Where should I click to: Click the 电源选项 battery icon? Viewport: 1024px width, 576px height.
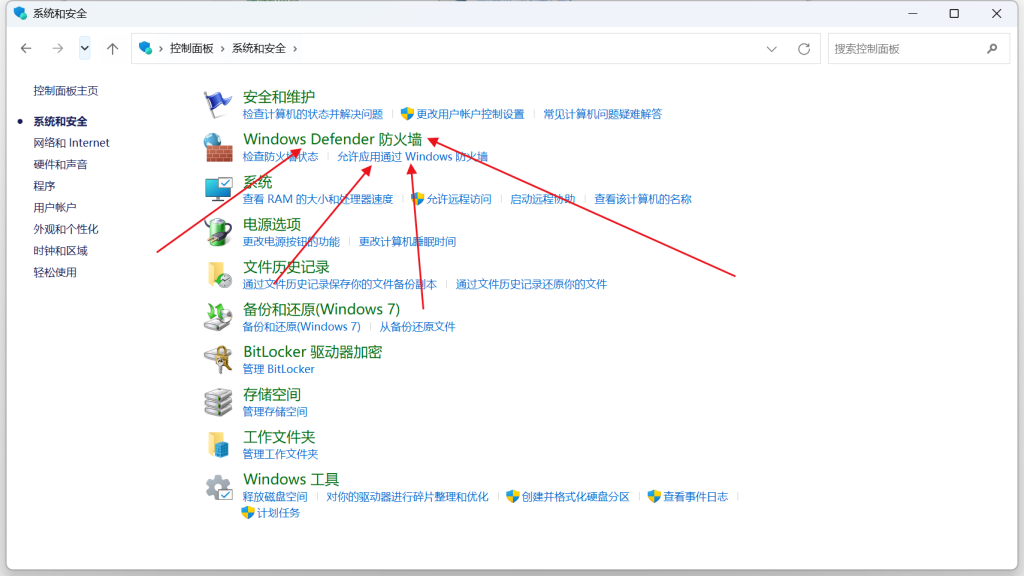tap(217, 232)
